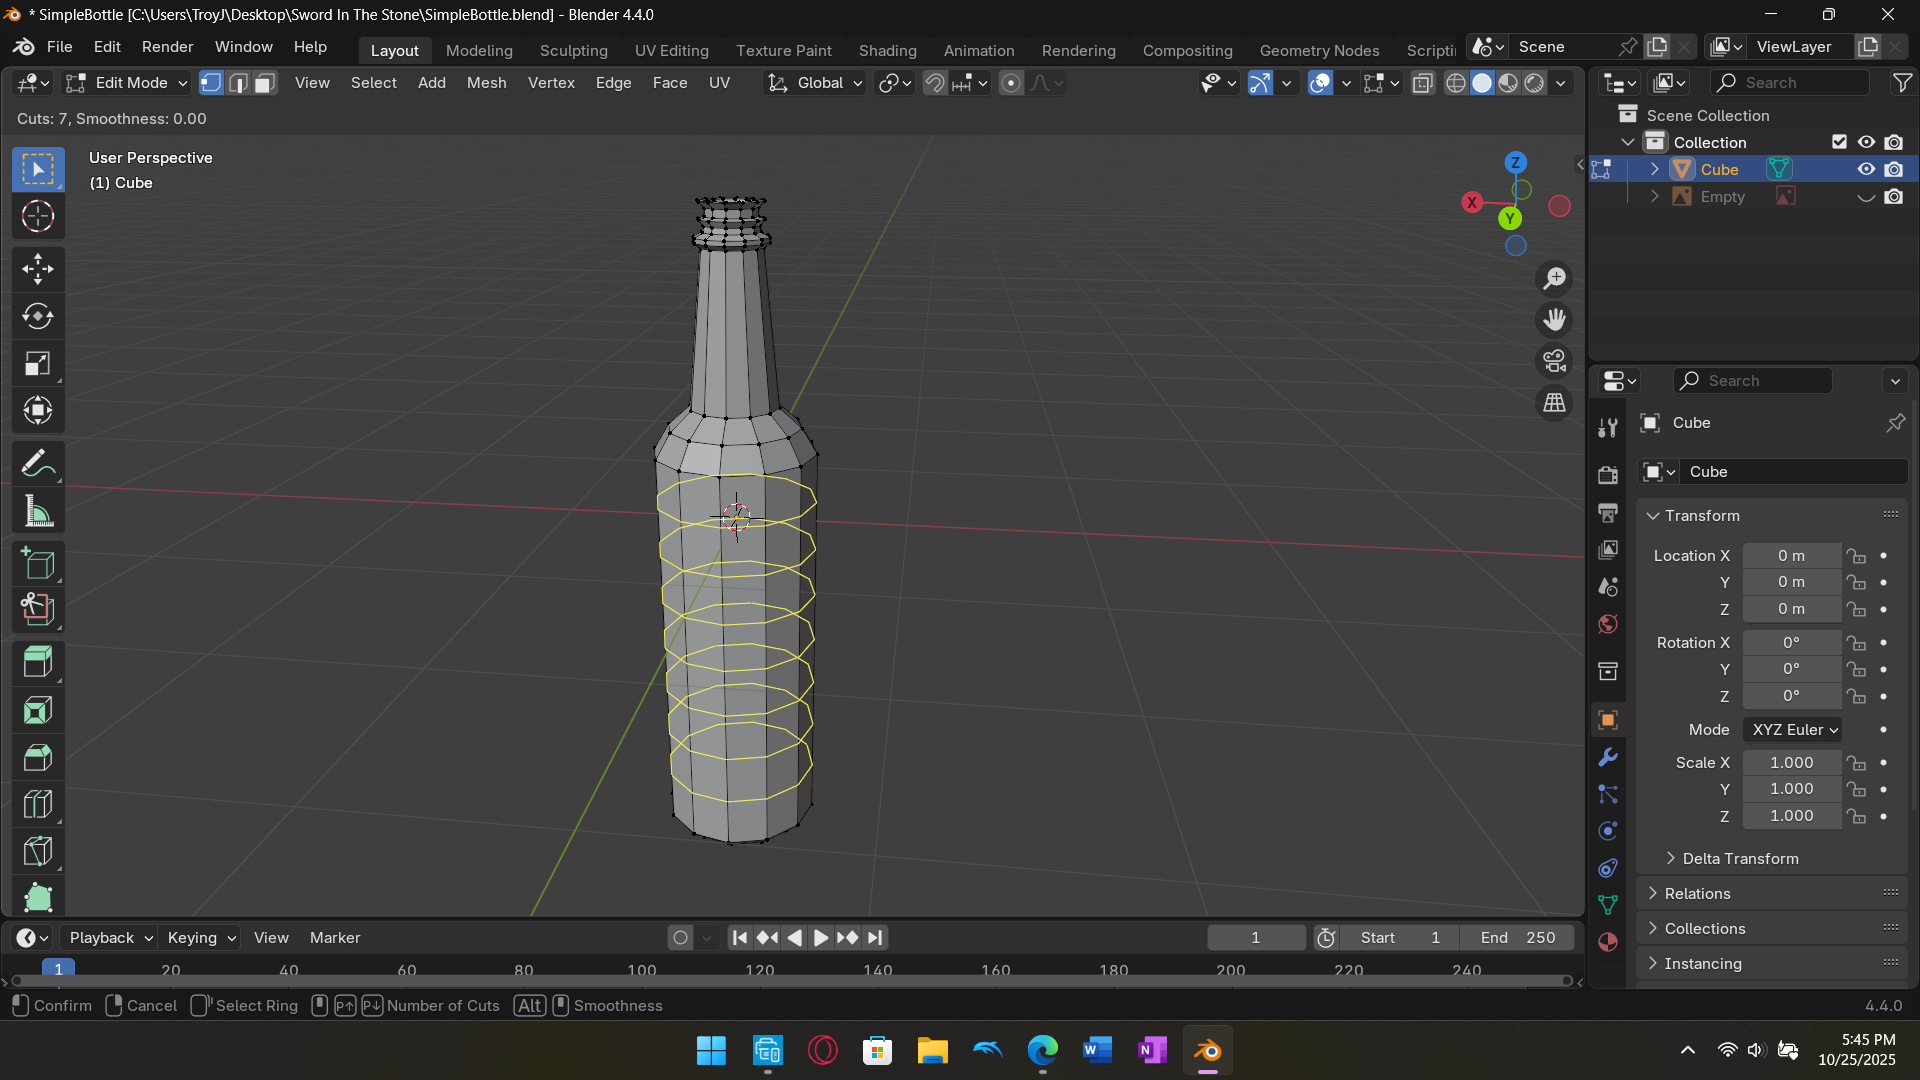Viewport: 1920px width, 1080px height.
Task: Open the Output properties tab
Action: pos(1608,513)
